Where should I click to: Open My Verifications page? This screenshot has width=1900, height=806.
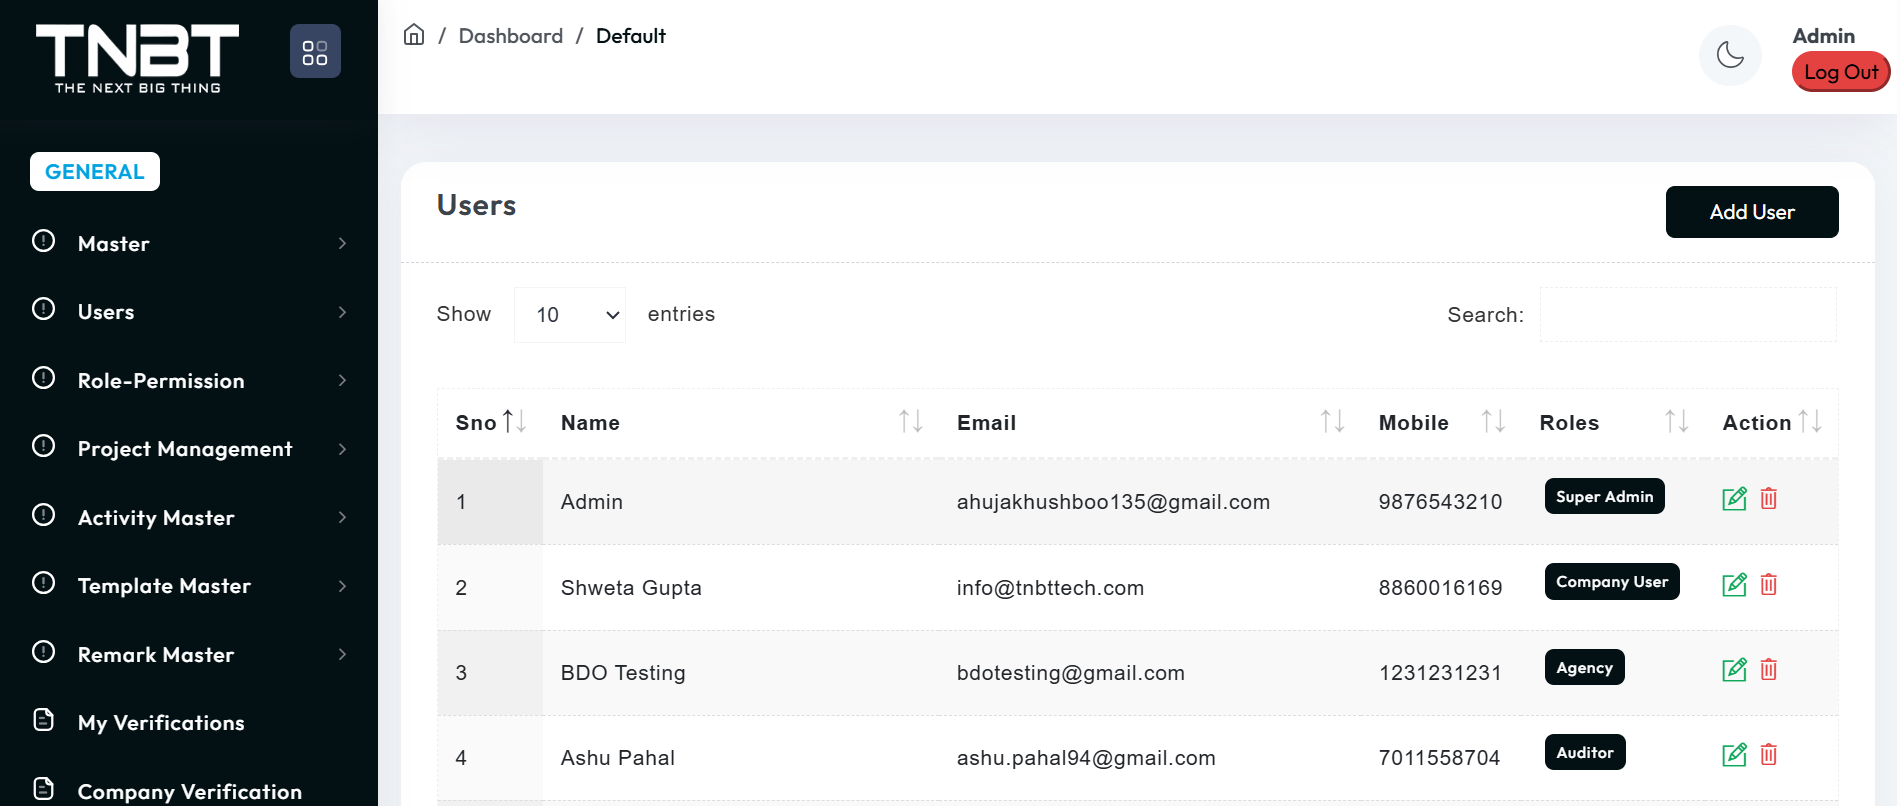(161, 723)
